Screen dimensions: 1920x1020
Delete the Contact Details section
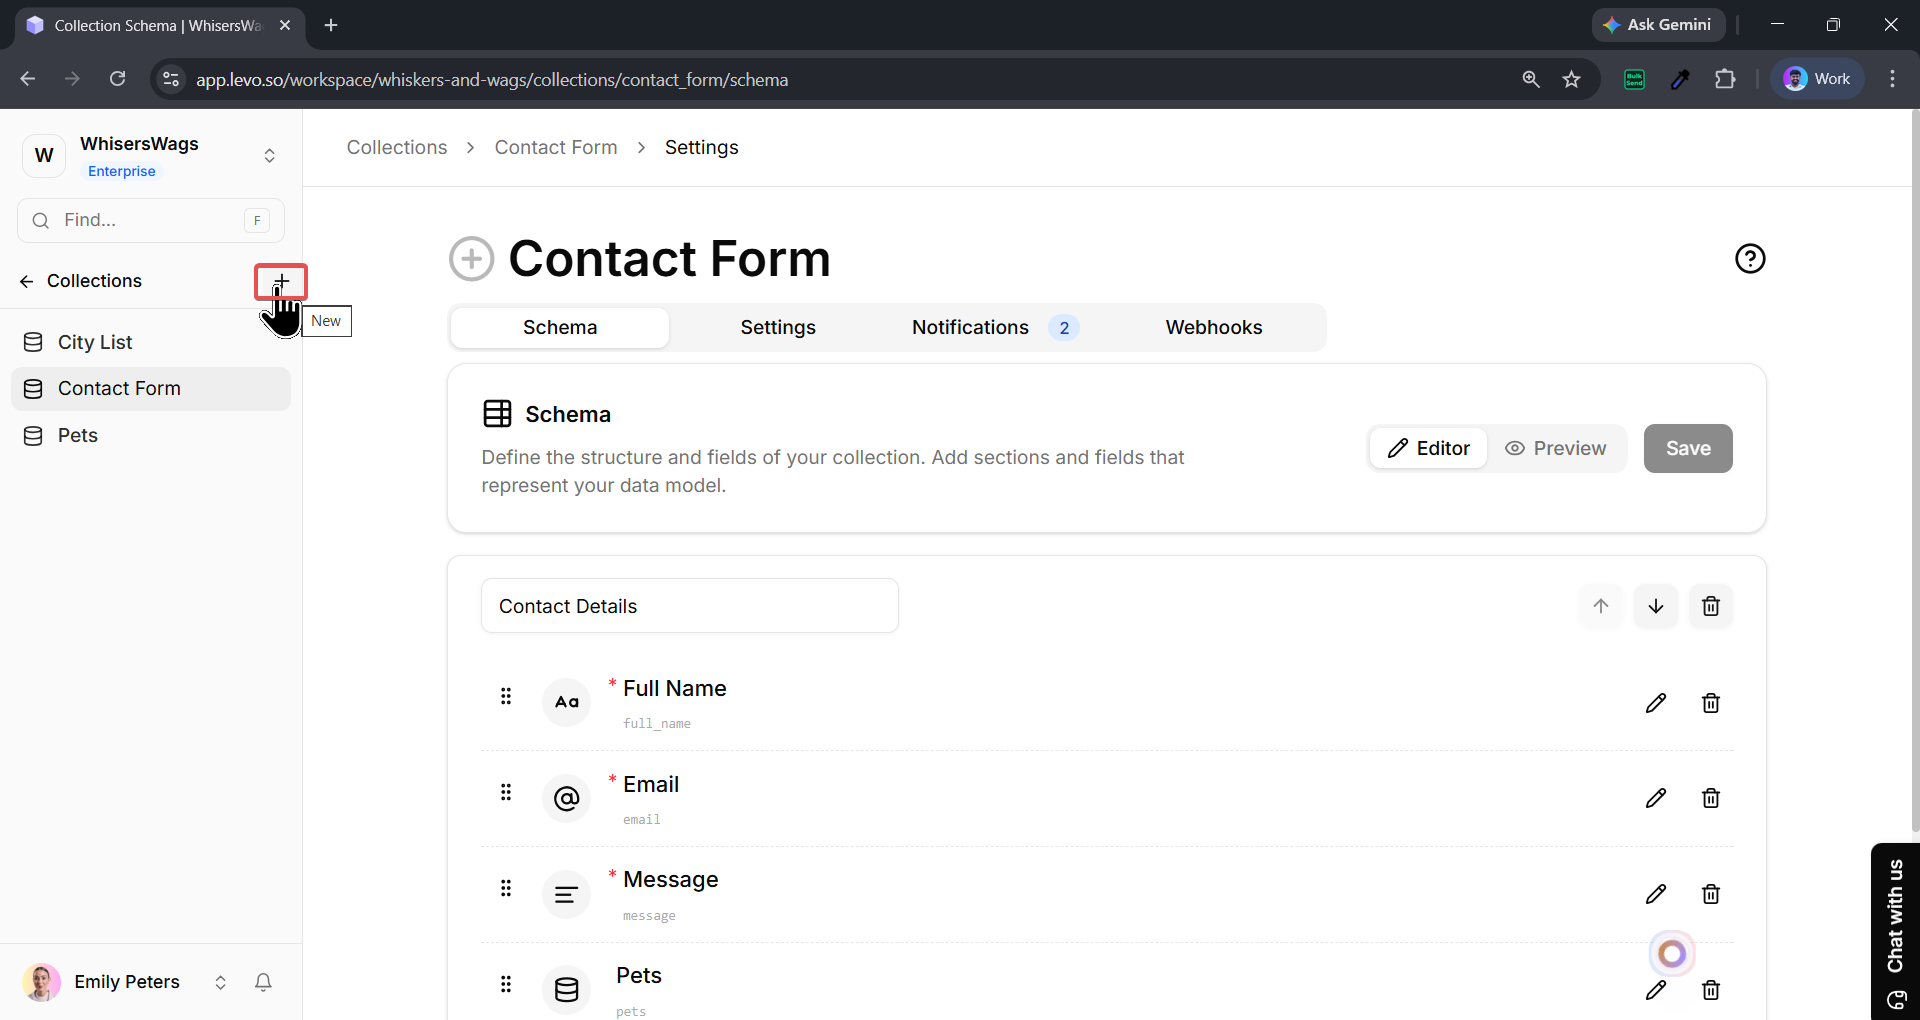coord(1710,606)
